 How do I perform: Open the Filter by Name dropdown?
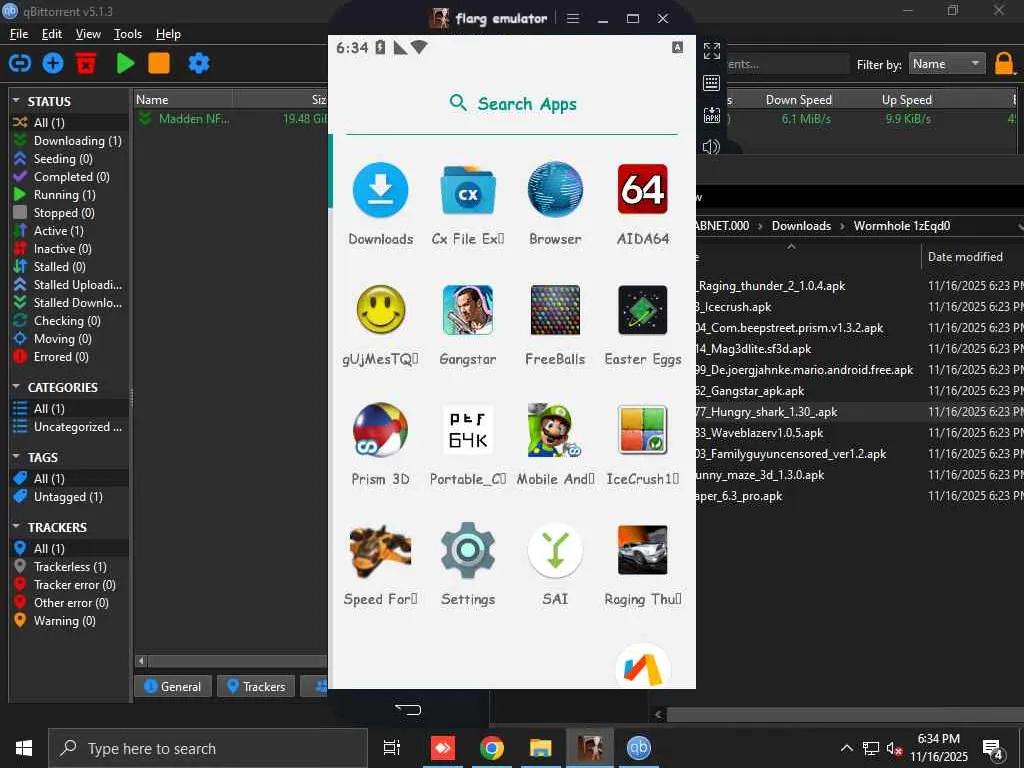(947, 63)
